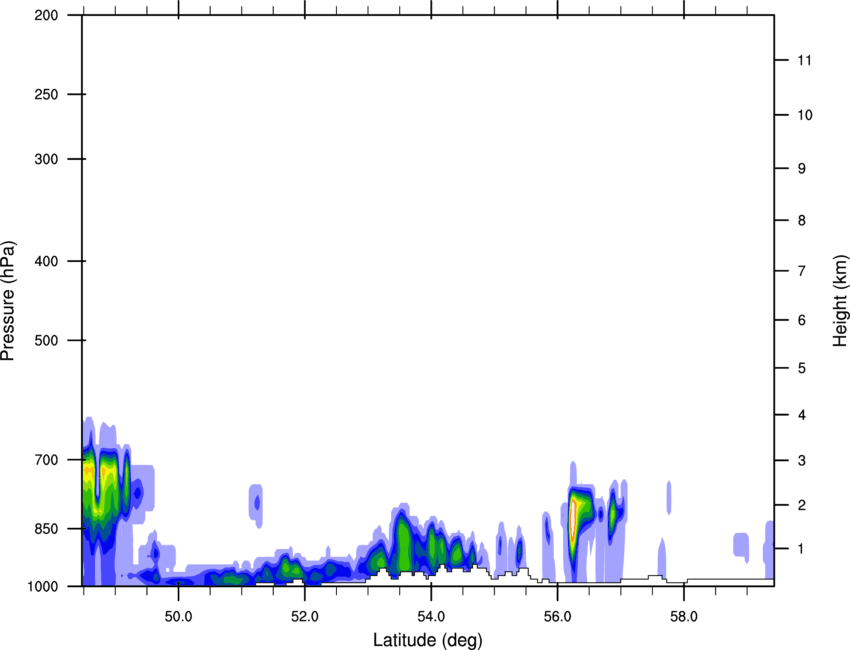The height and width of the screenshot is (650, 850).
Task: Click the 1 km height label
Action: click(x=802, y=549)
